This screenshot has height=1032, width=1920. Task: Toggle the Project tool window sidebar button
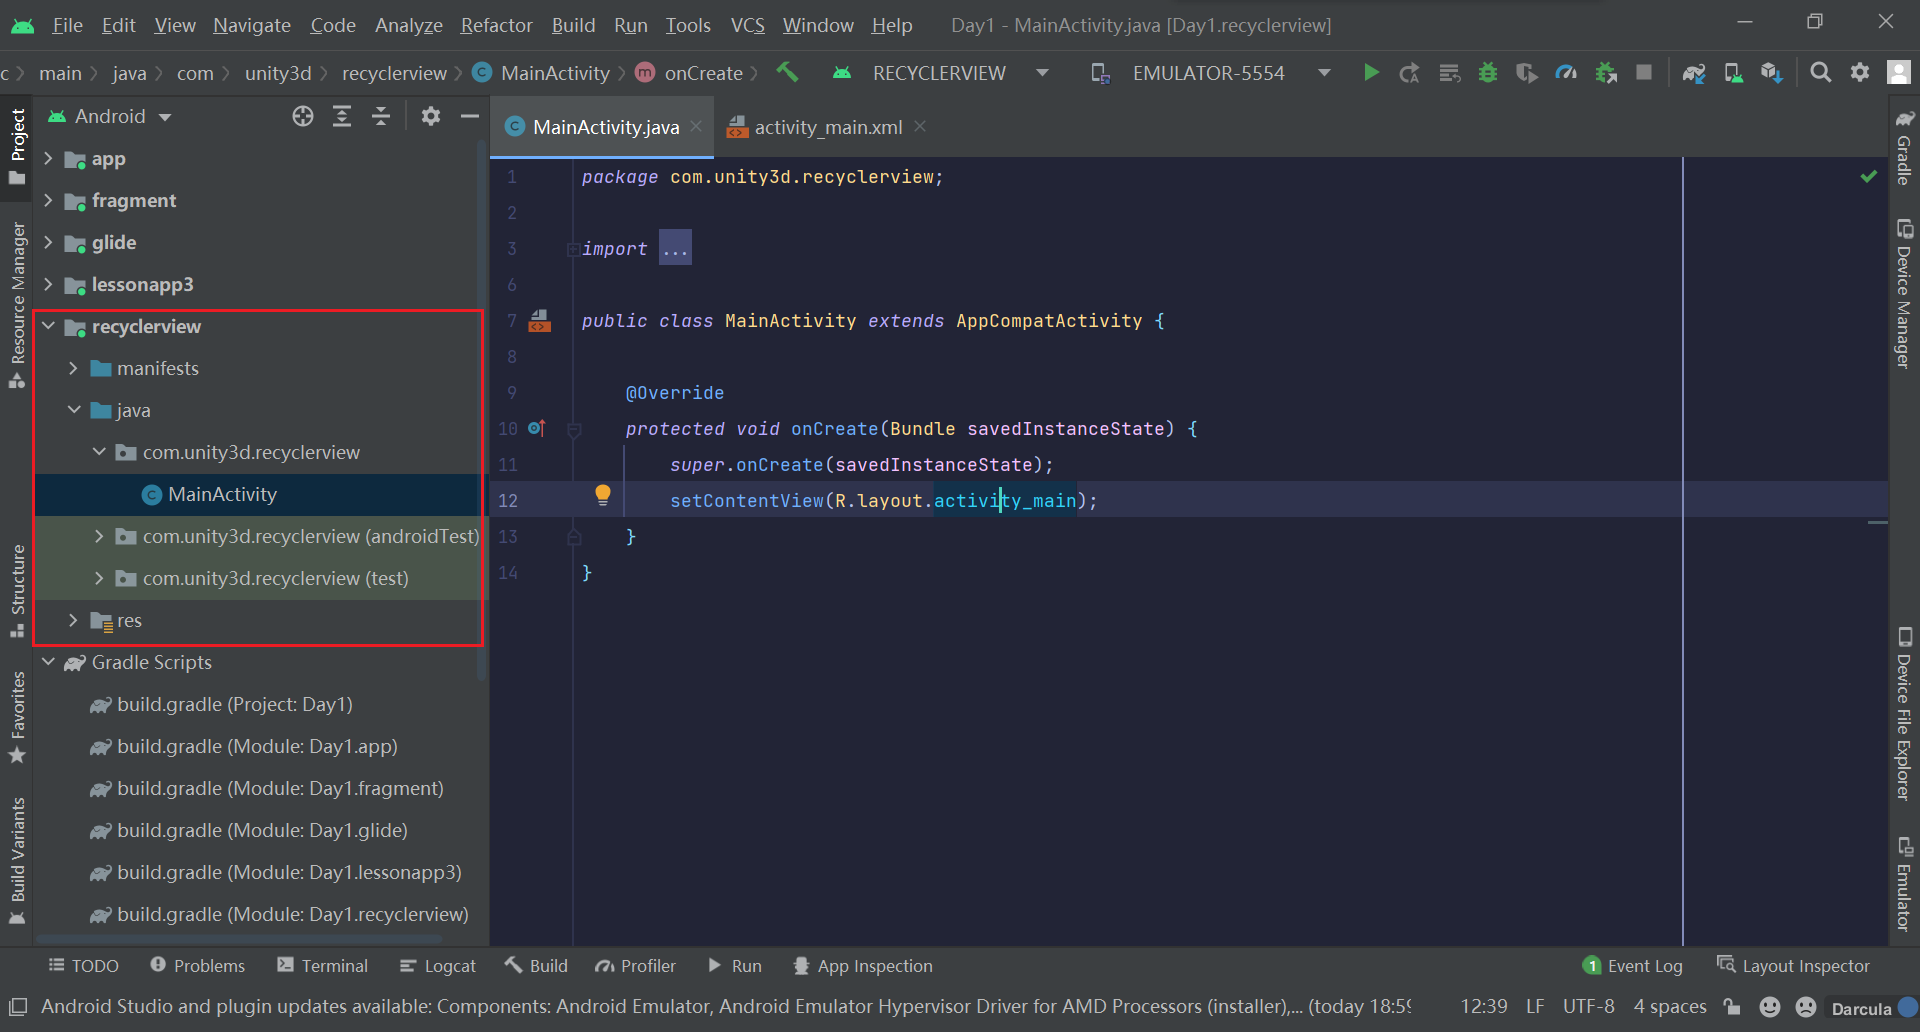[x=17, y=145]
